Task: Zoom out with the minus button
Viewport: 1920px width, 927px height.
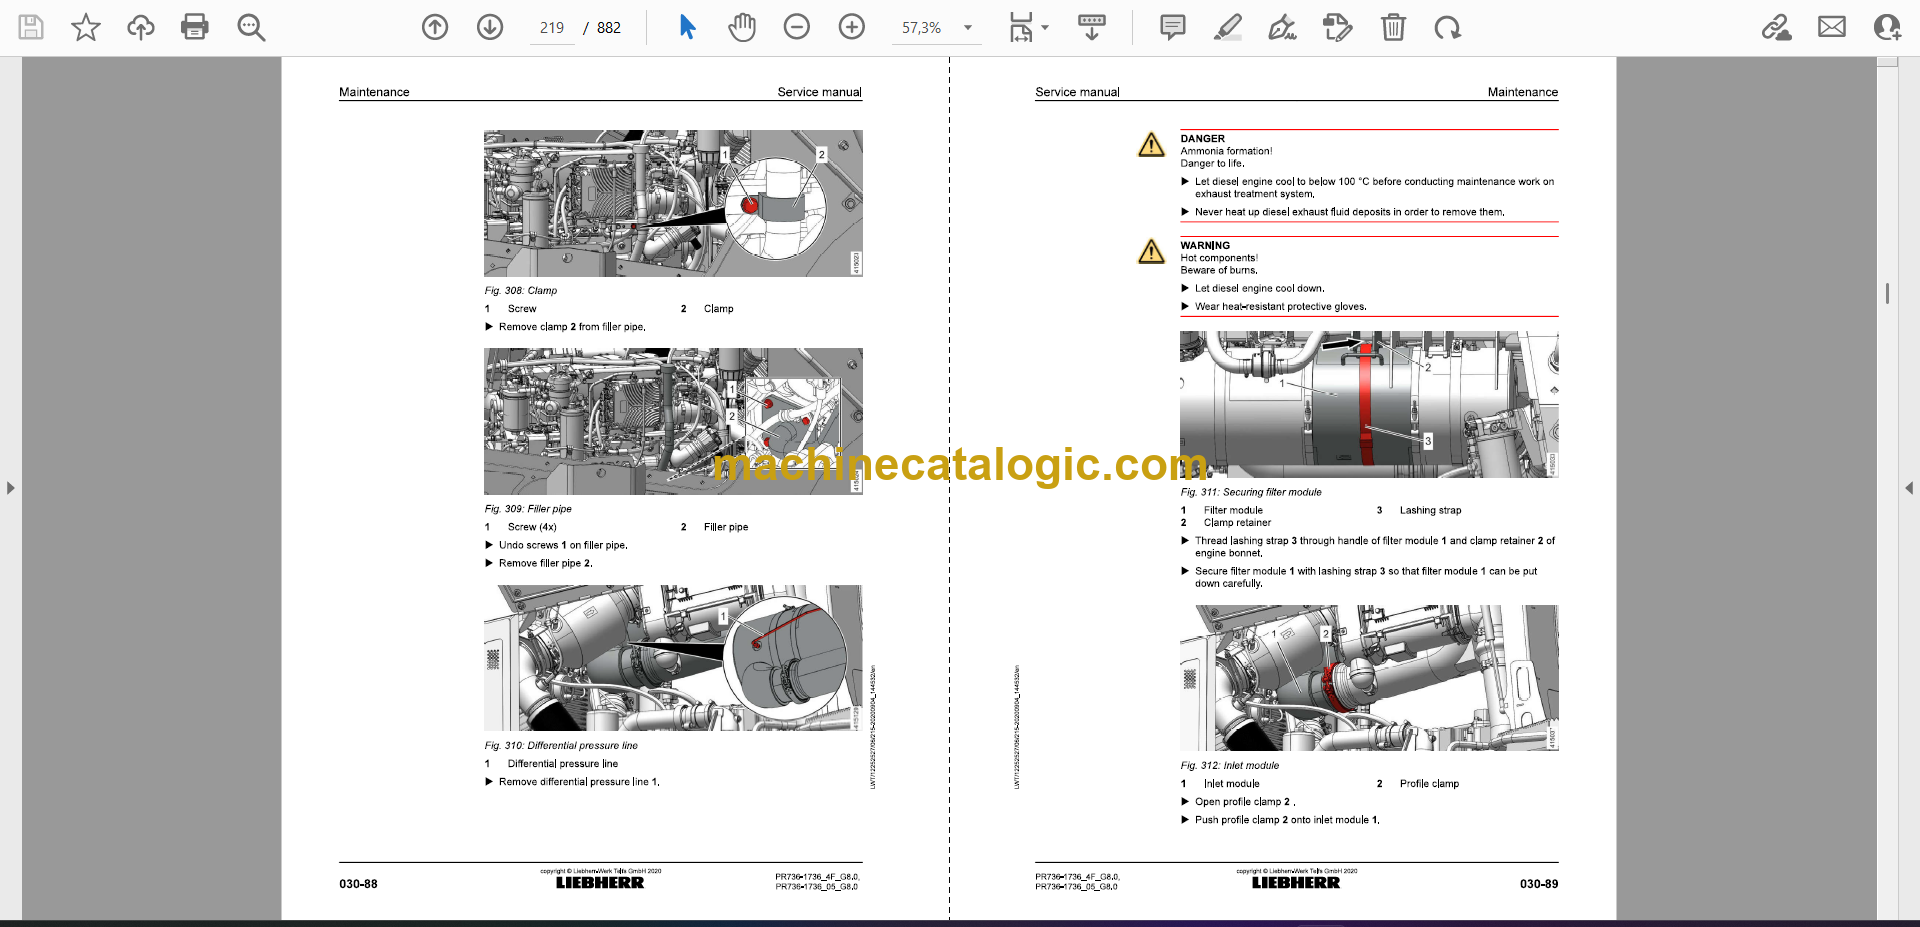Action: click(797, 27)
